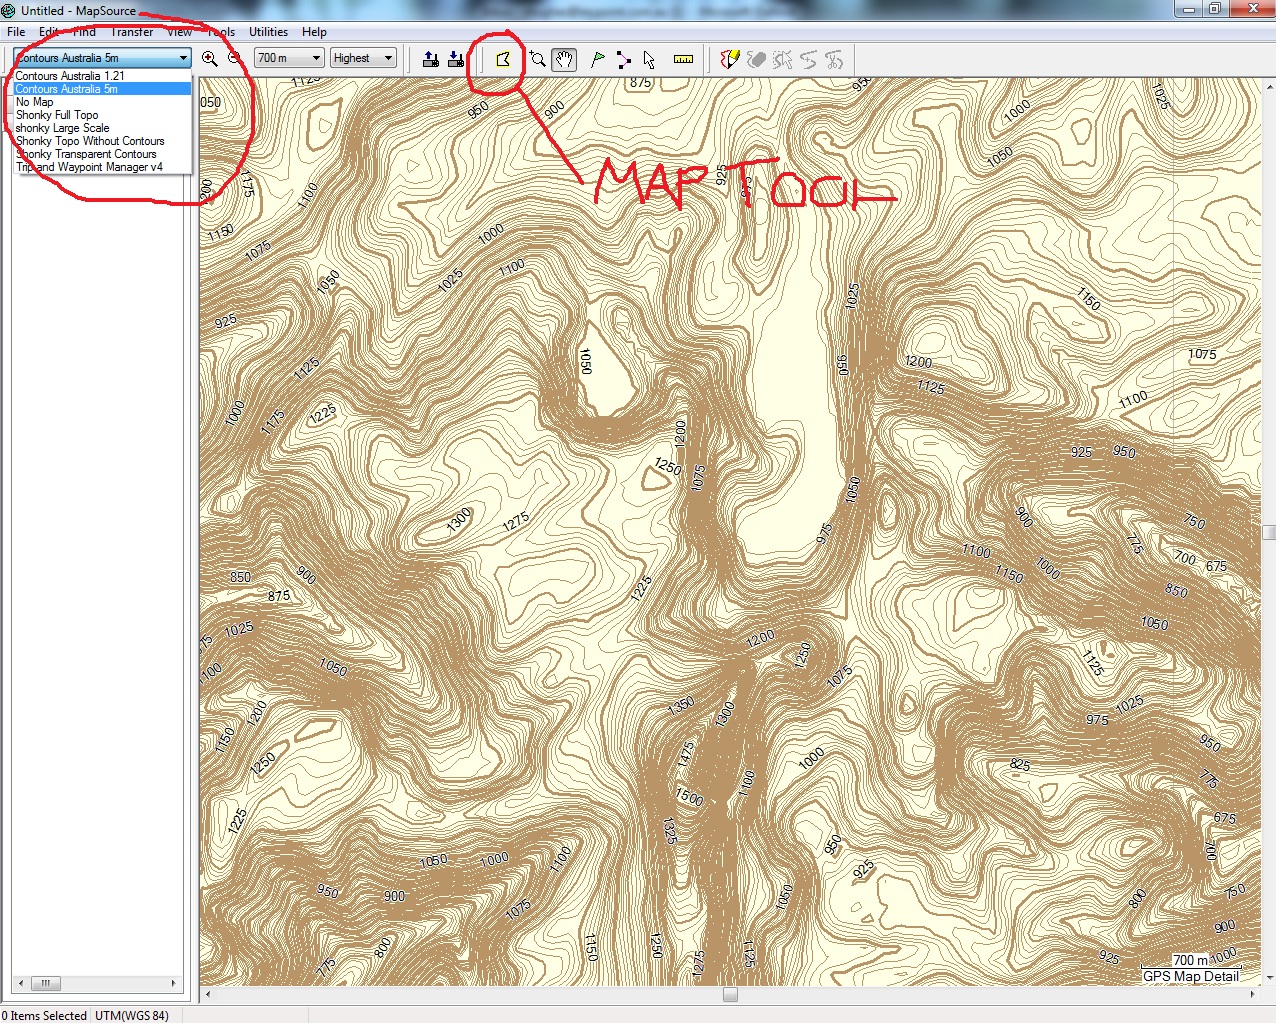The height and width of the screenshot is (1024, 1276).
Task: Click the 1500 contour label on map
Action: tap(689, 796)
